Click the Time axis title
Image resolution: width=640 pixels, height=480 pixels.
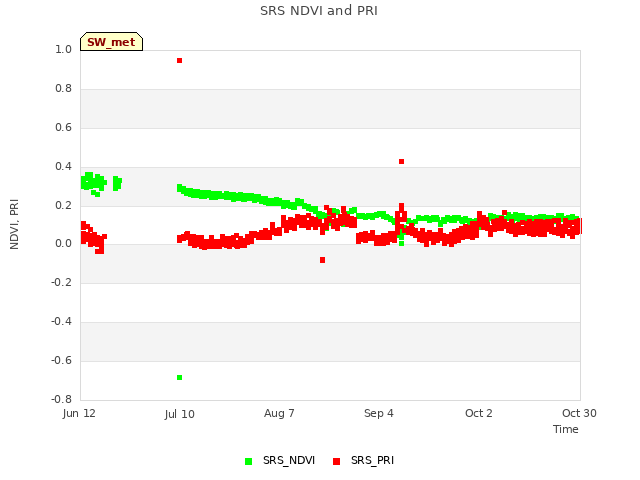566,429
